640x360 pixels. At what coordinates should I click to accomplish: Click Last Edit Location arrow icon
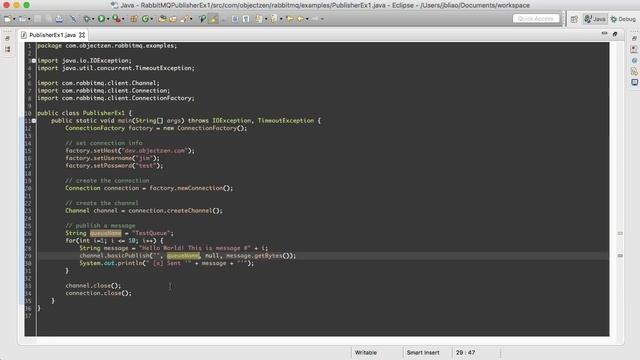(x=289, y=19)
